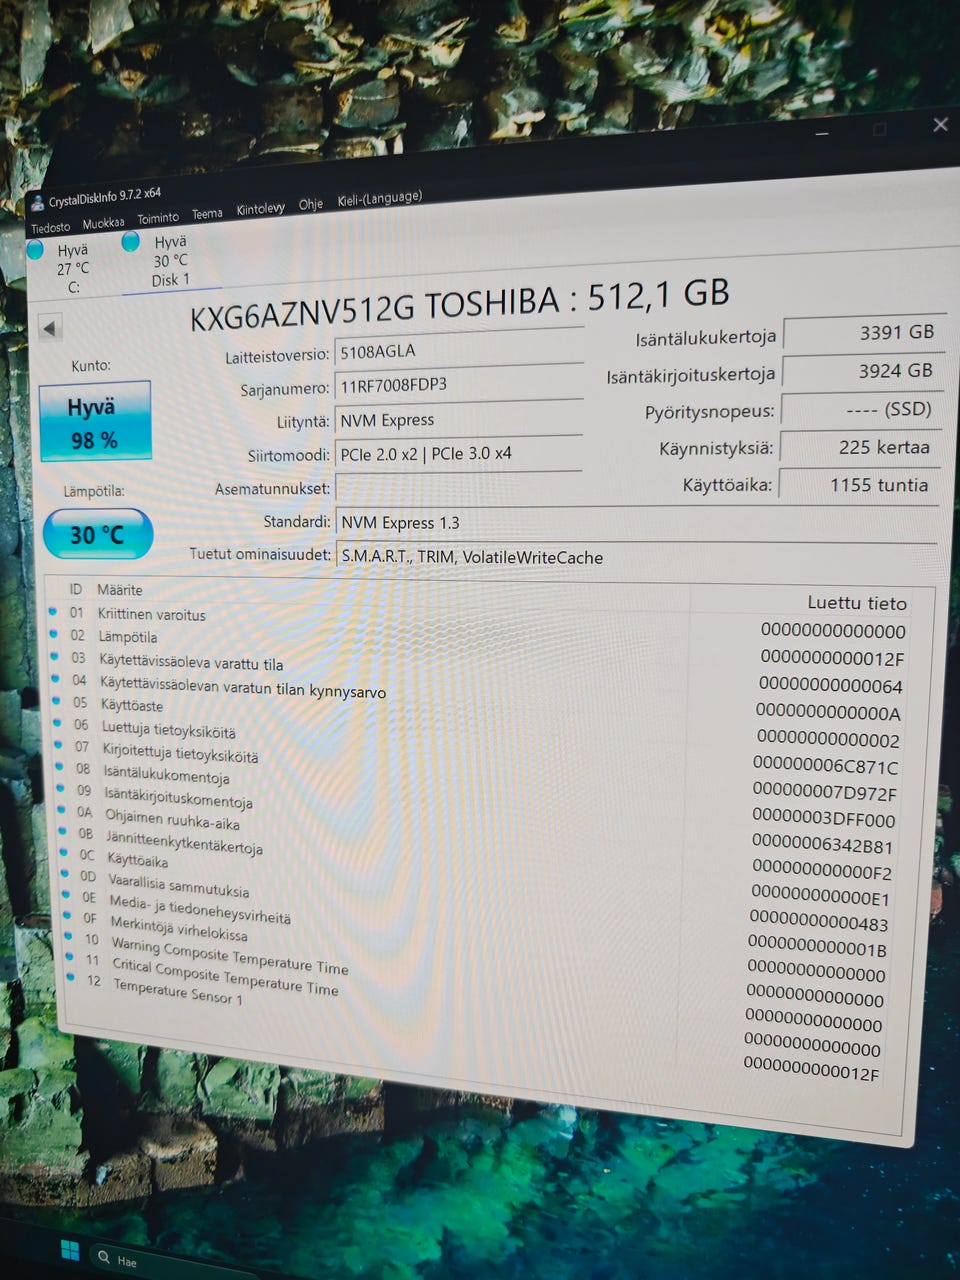960x1280 pixels.
Task: Click the Standardi field NVM Express 1.3
Action: point(636,522)
